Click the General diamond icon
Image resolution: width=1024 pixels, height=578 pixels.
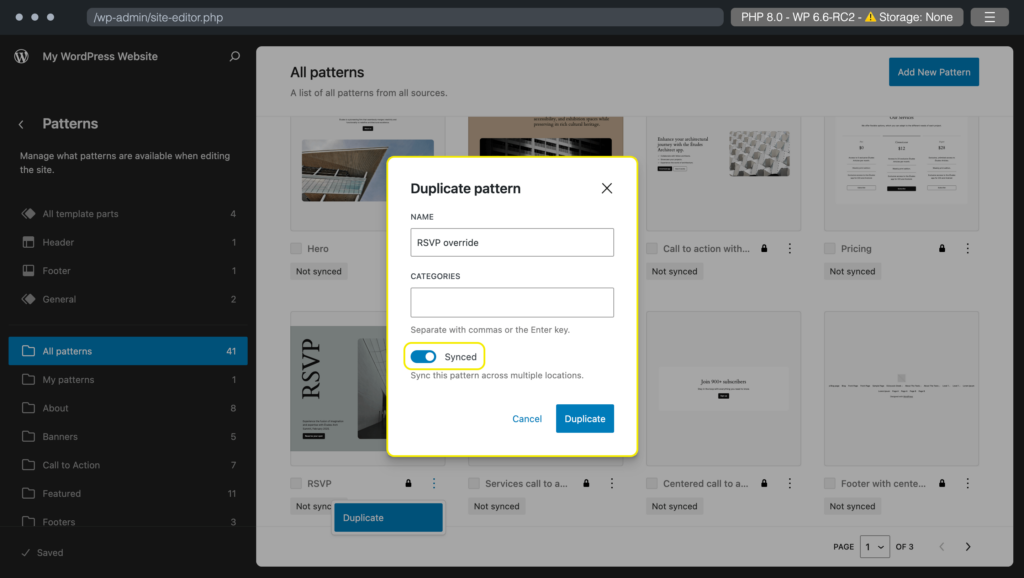(x=28, y=299)
